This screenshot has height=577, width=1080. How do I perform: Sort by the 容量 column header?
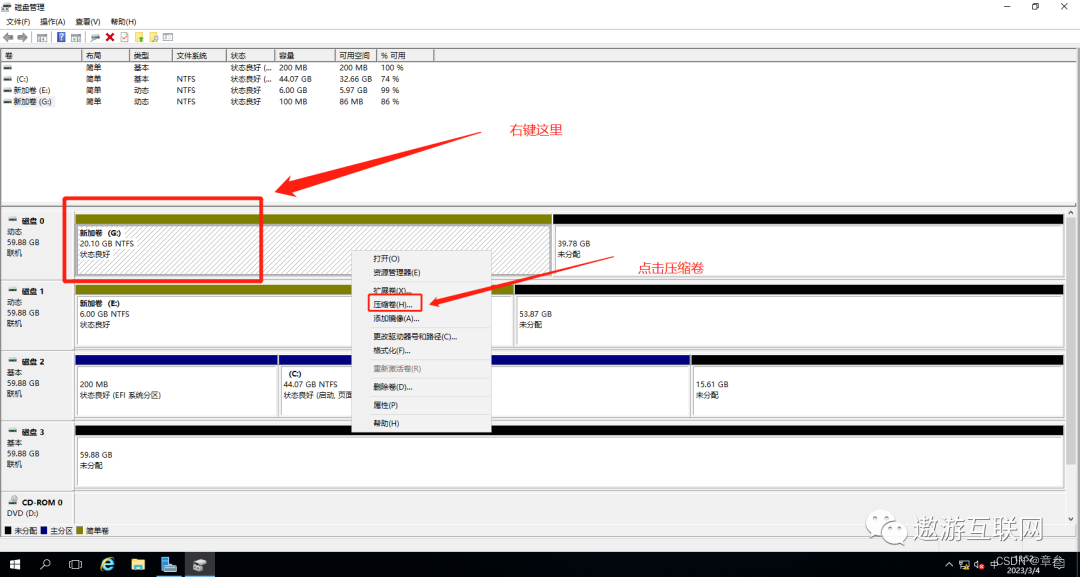click(x=304, y=55)
